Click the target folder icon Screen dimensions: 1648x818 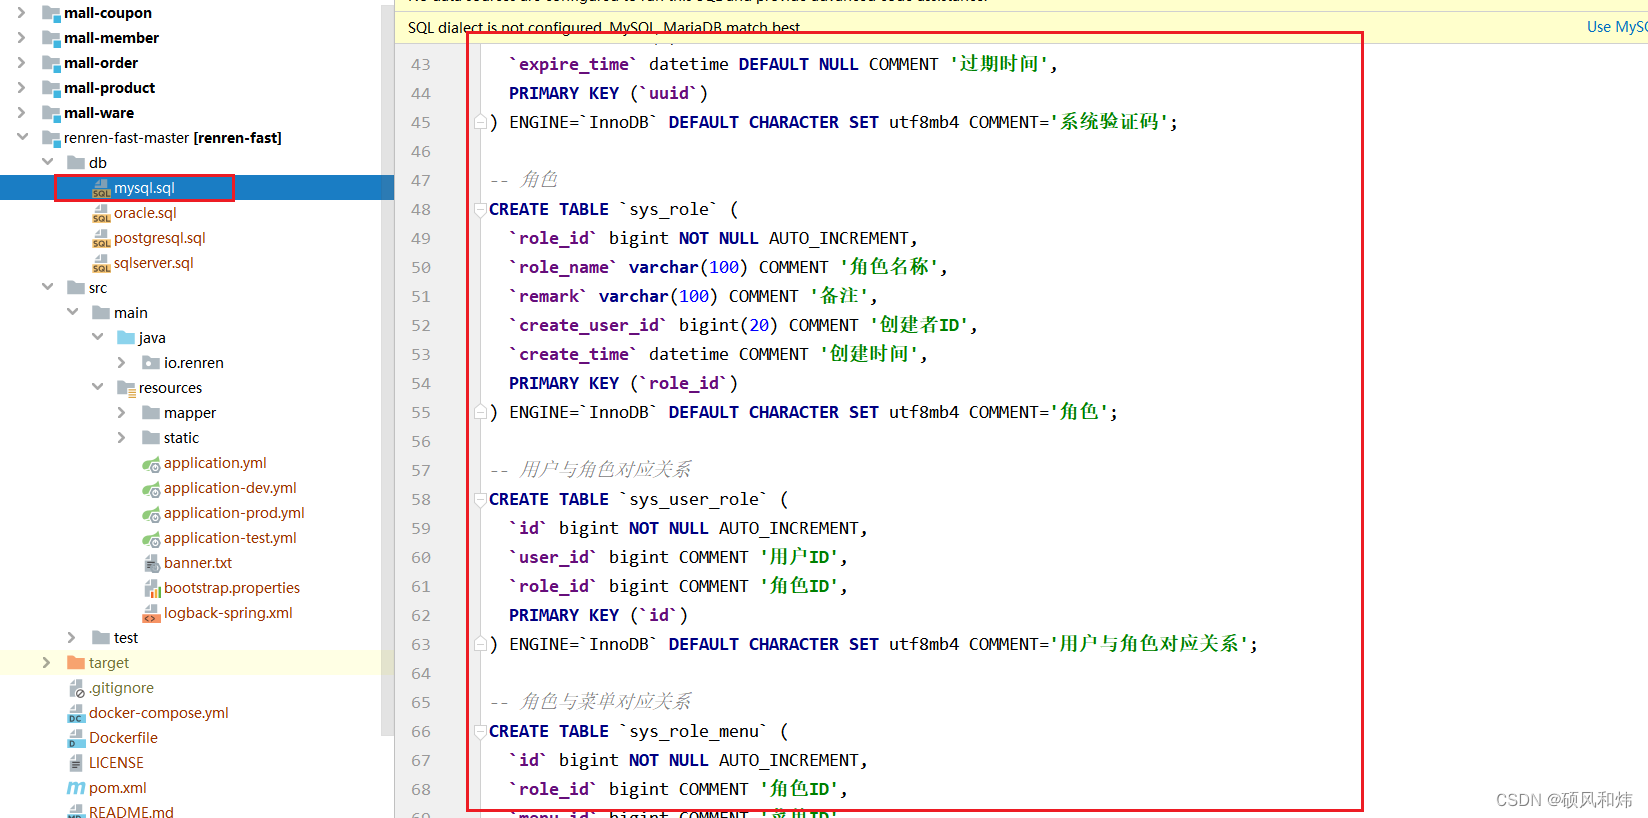point(76,663)
